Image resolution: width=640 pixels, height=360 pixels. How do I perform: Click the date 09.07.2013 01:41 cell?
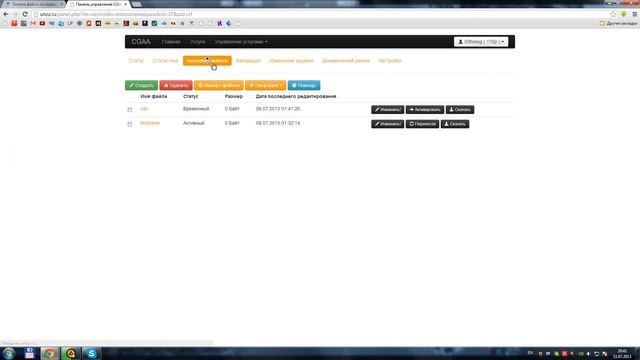coord(278,109)
